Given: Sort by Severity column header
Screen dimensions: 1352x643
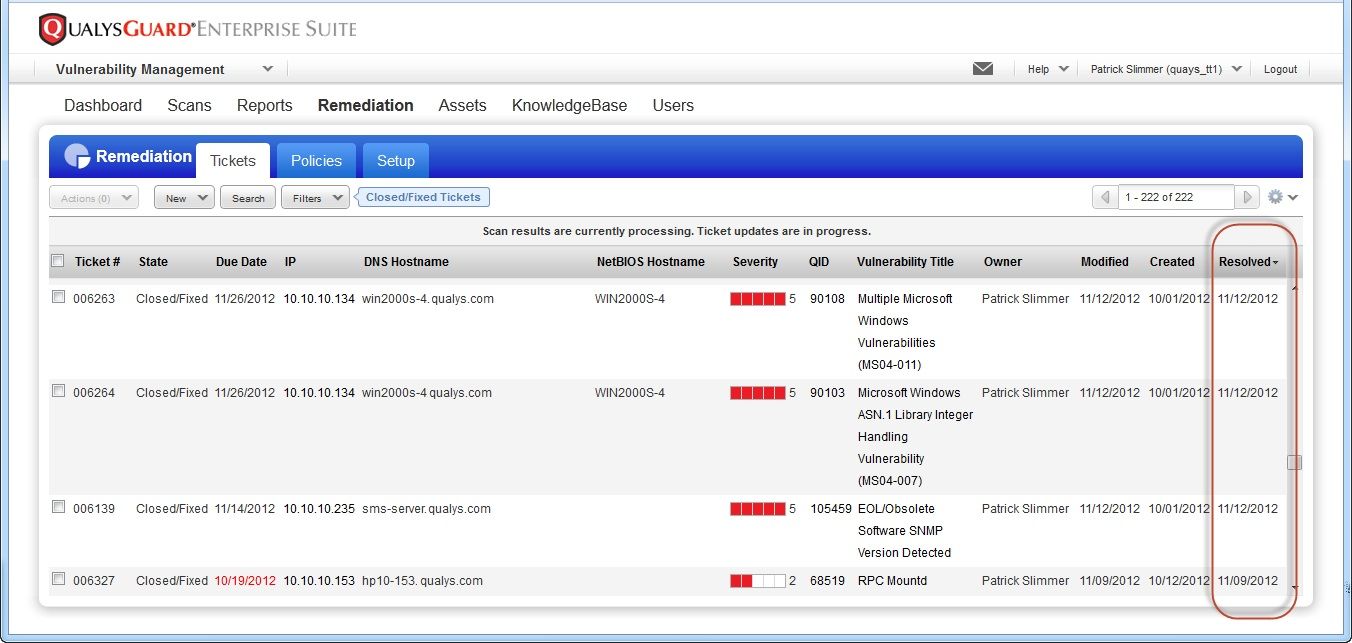Looking at the screenshot, I should [755, 262].
